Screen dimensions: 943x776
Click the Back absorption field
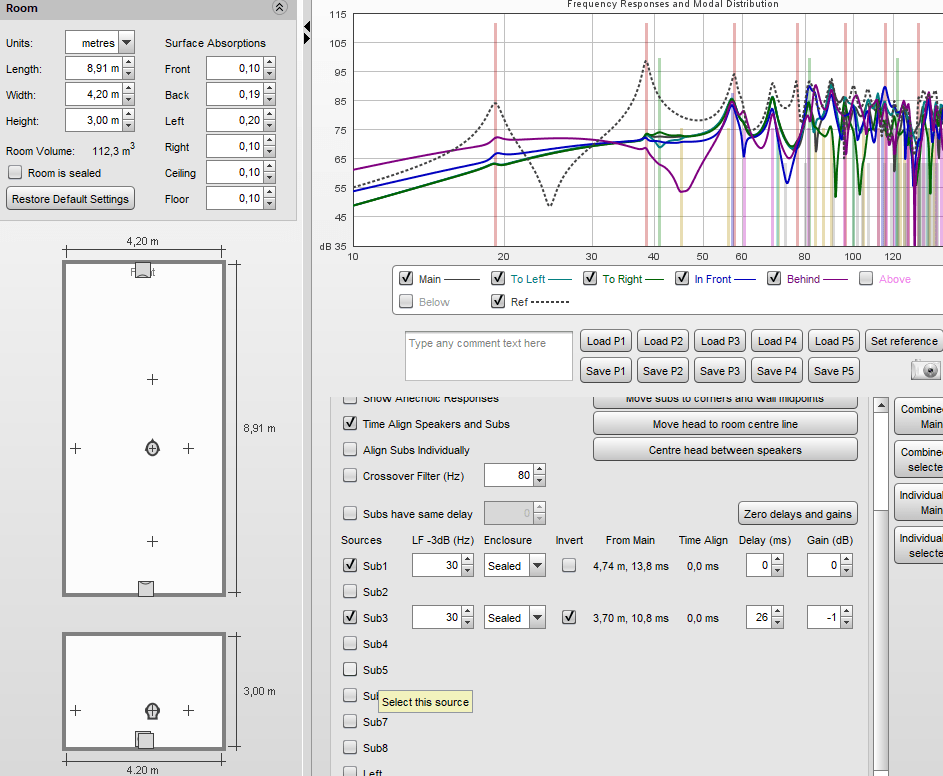pos(235,94)
